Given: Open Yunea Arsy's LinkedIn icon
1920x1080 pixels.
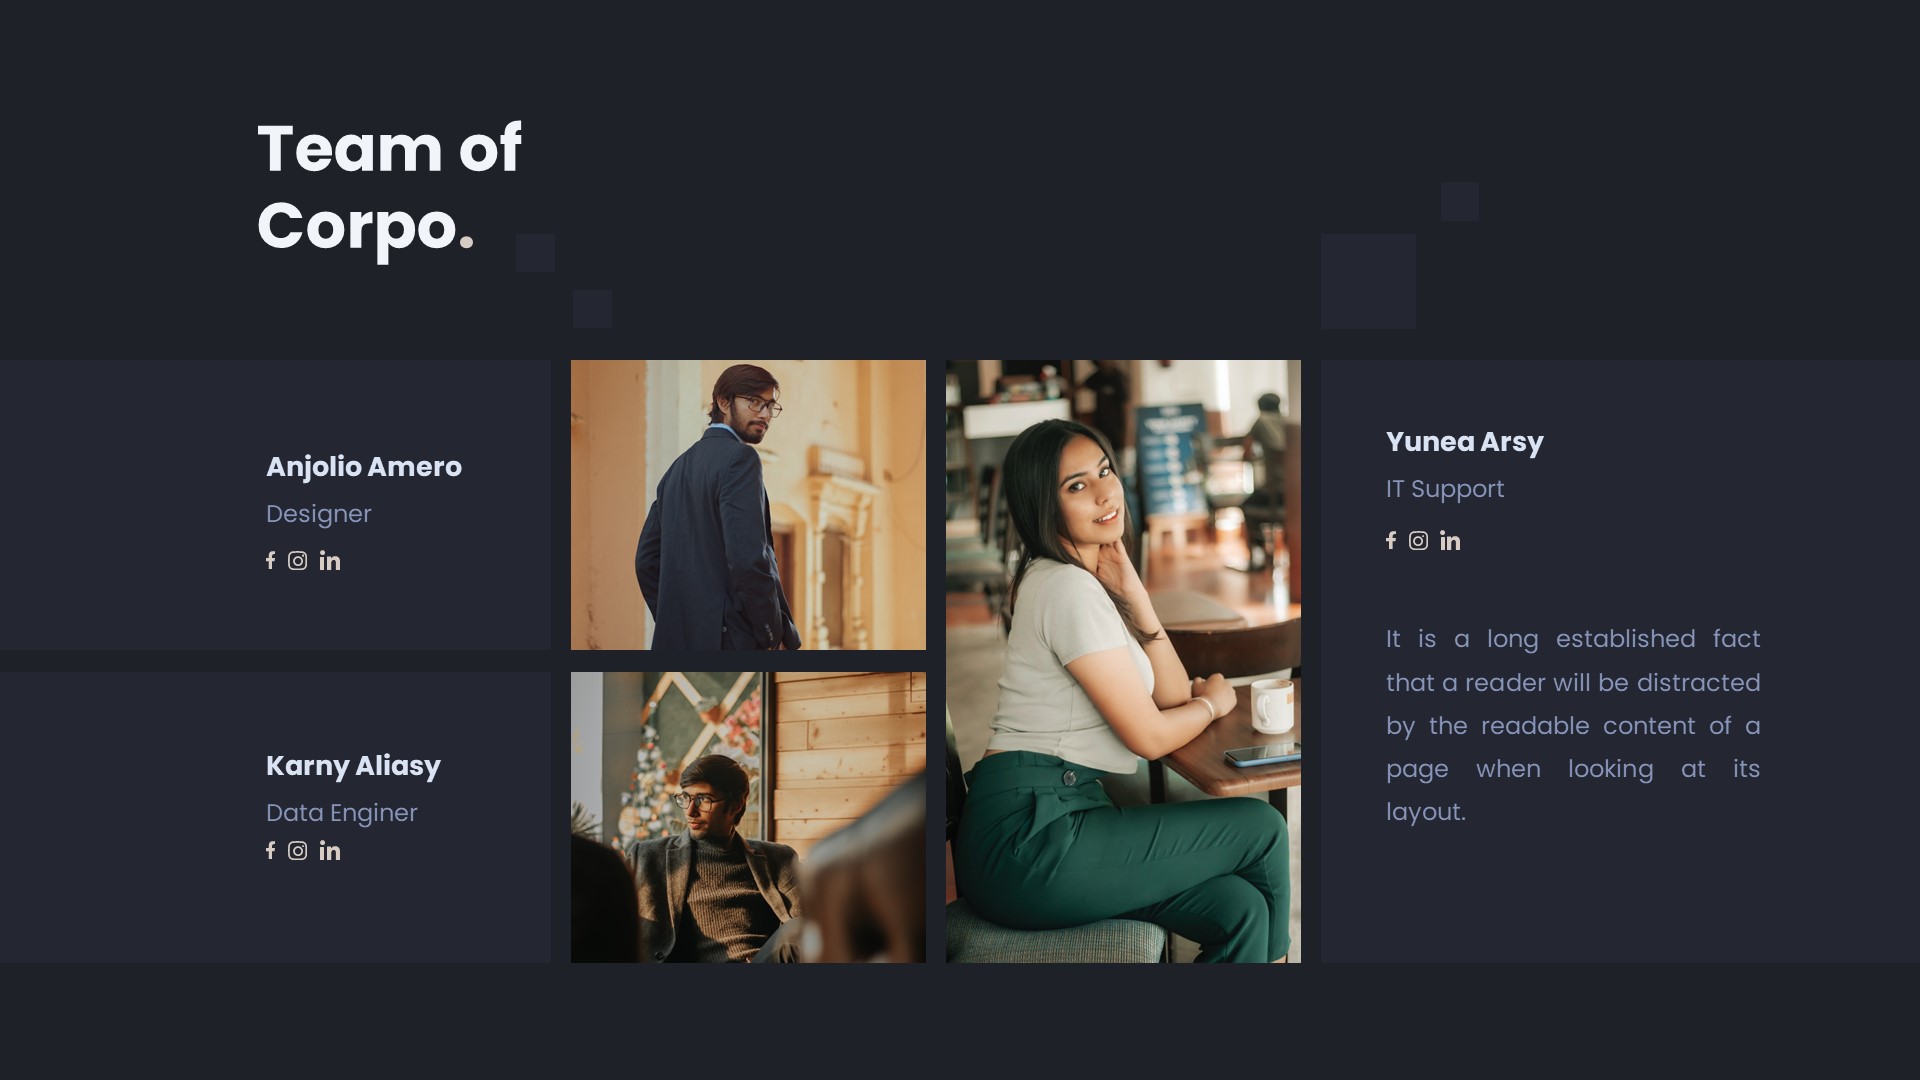Looking at the screenshot, I should tap(1450, 541).
